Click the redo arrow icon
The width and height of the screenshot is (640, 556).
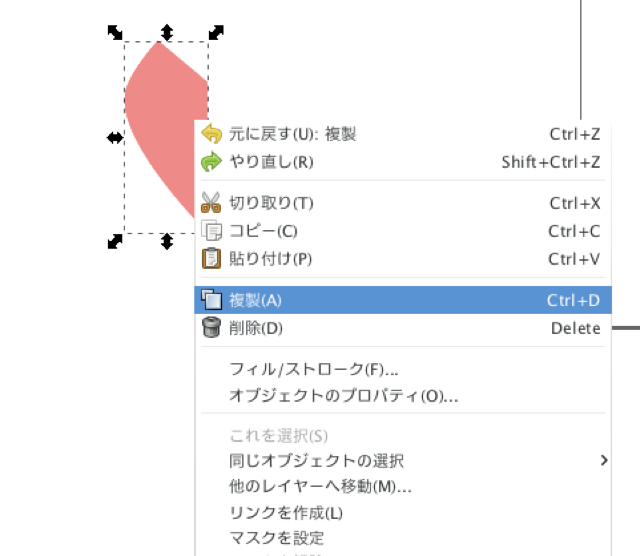click(211, 162)
